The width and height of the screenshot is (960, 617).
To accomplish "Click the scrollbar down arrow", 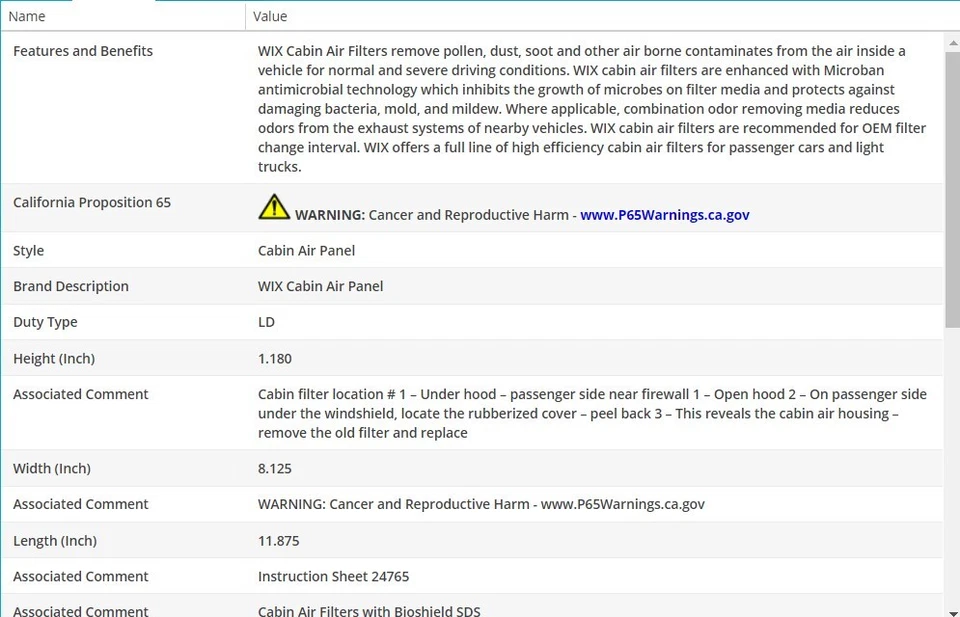I will click(953, 613).
